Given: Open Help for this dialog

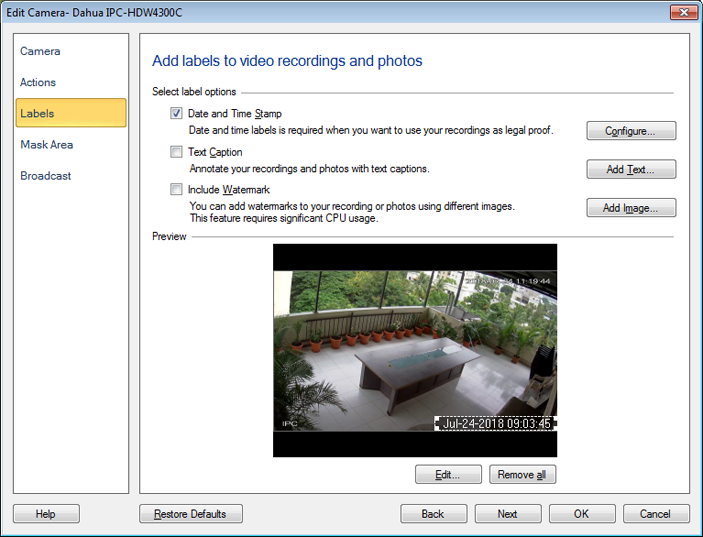Looking at the screenshot, I should [x=46, y=514].
